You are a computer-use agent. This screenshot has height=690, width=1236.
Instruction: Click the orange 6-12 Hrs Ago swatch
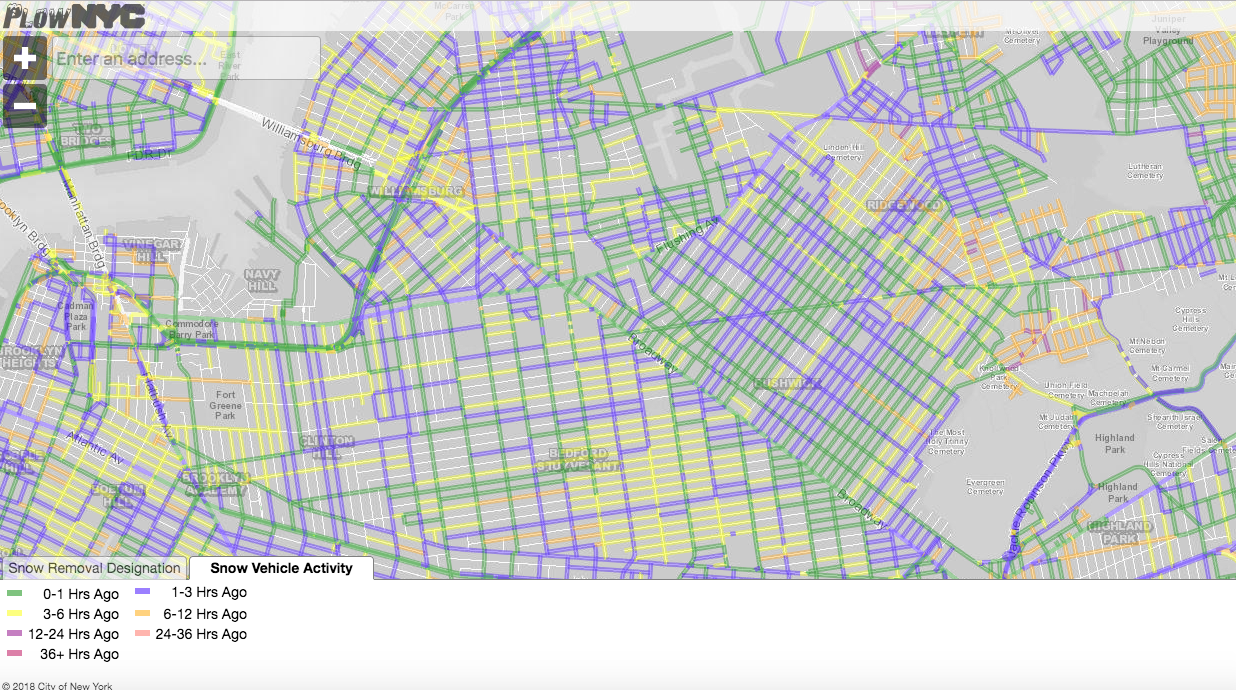click(142, 614)
